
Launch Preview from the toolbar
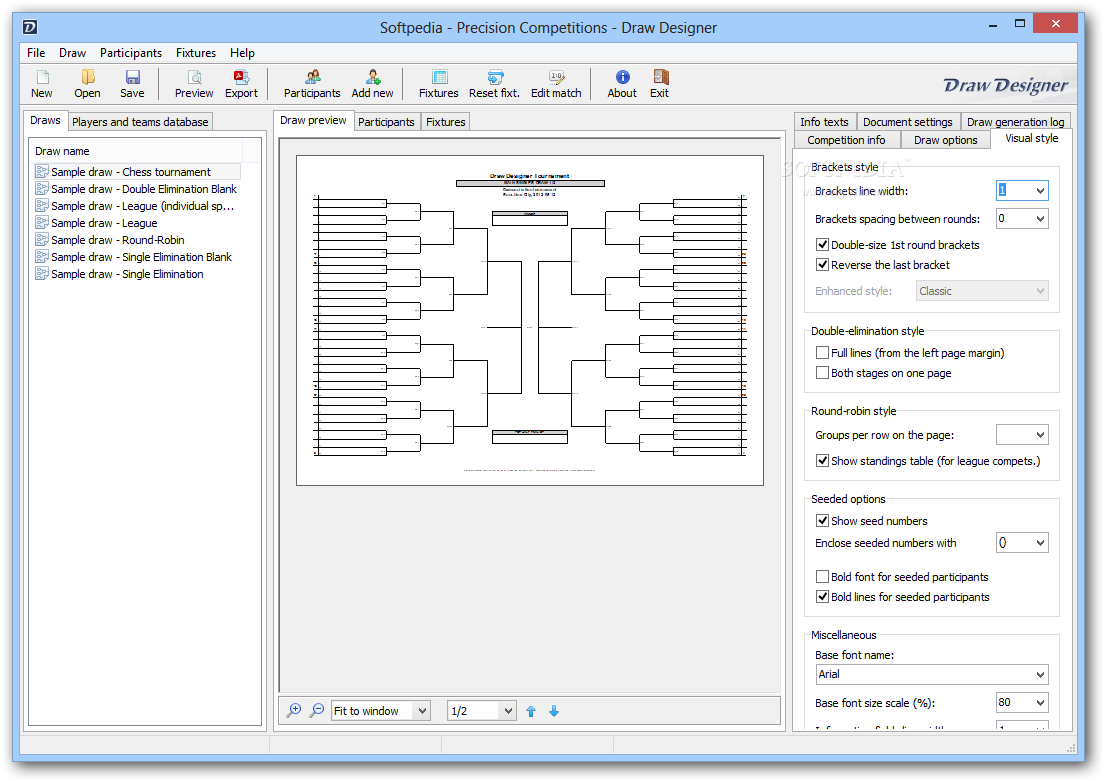pos(194,84)
